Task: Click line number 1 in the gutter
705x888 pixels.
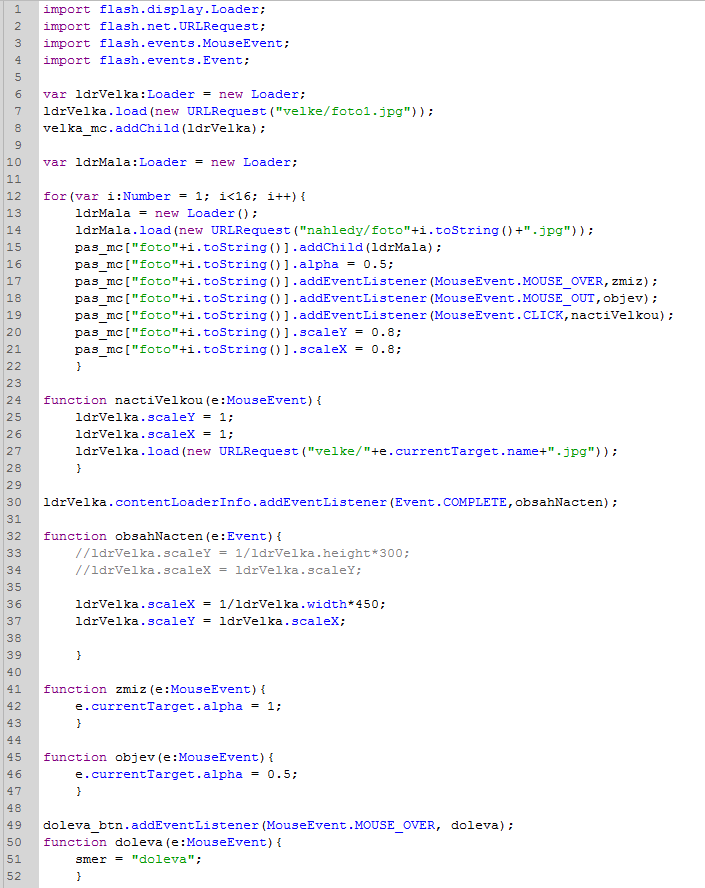Action: [18, 9]
